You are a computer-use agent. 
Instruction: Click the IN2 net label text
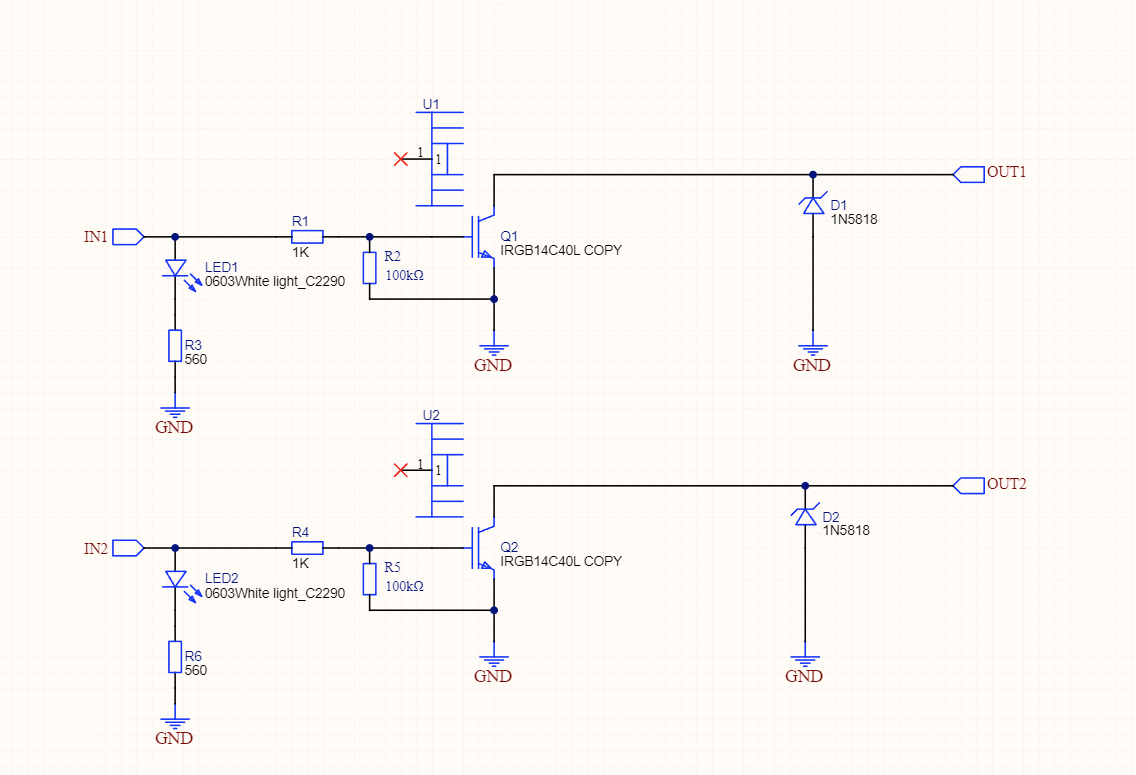tap(96, 549)
